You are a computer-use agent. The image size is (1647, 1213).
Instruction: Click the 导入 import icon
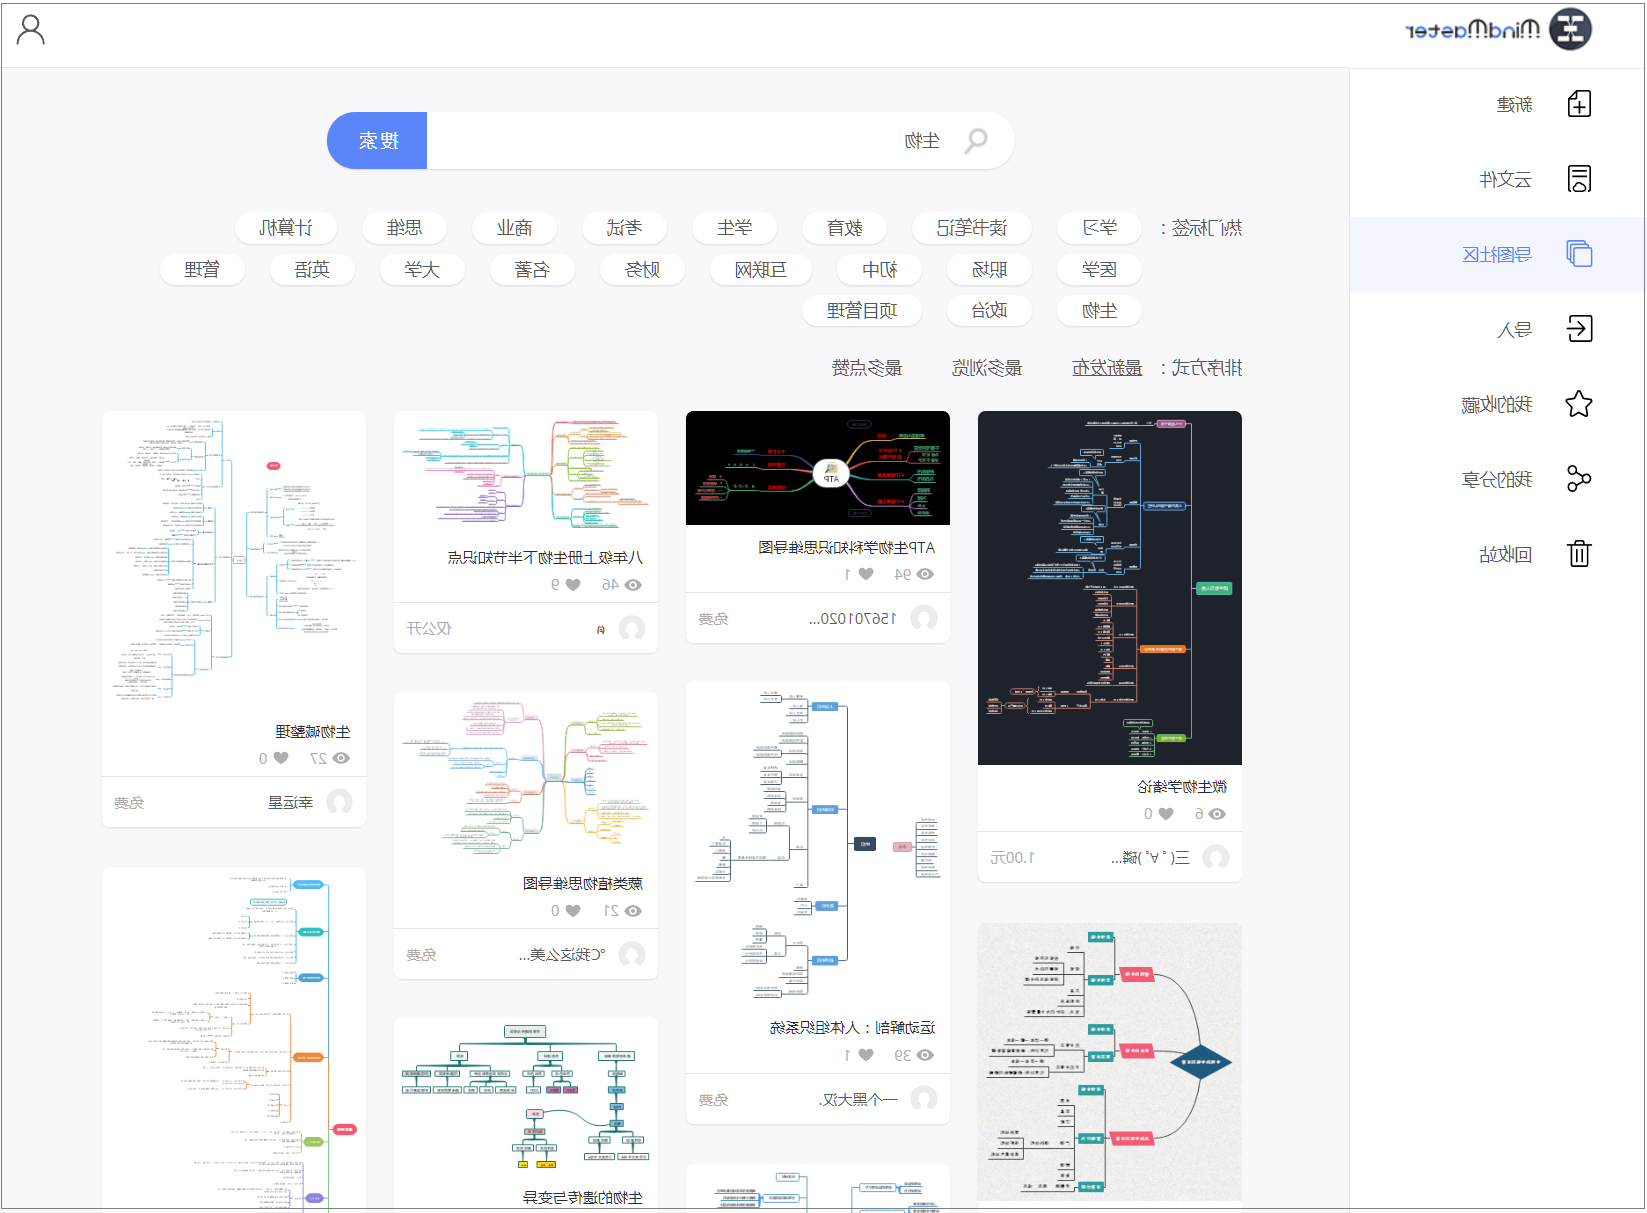pyautogui.click(x=1579, y=329)
